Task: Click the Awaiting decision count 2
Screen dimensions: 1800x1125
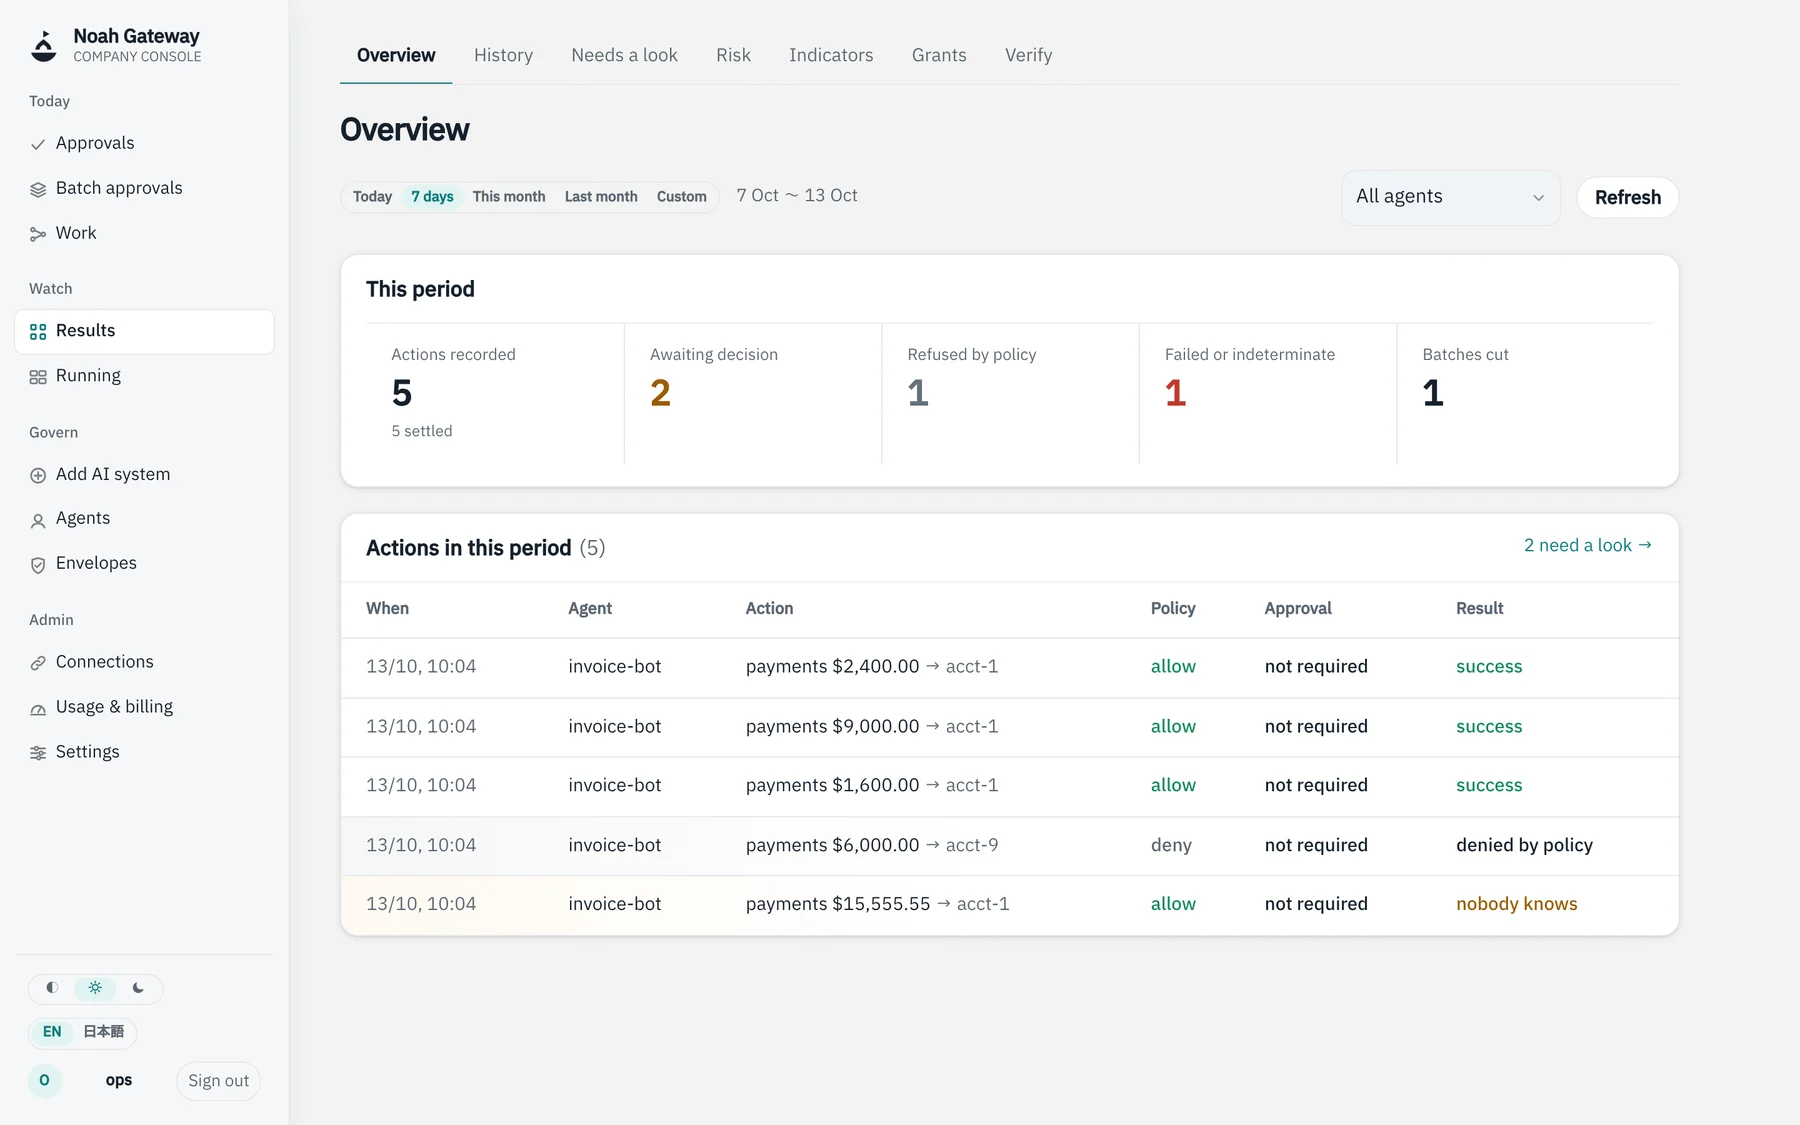Action: (660, 393)
